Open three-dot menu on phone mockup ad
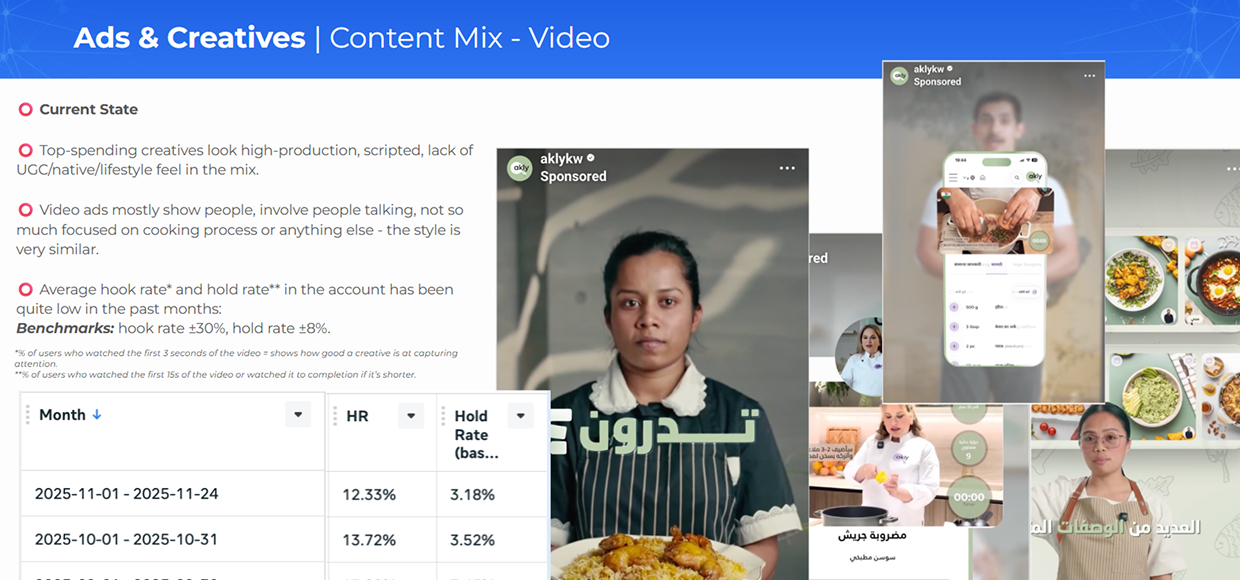This screenshot has height=580, width=1240. [1089, 76]
